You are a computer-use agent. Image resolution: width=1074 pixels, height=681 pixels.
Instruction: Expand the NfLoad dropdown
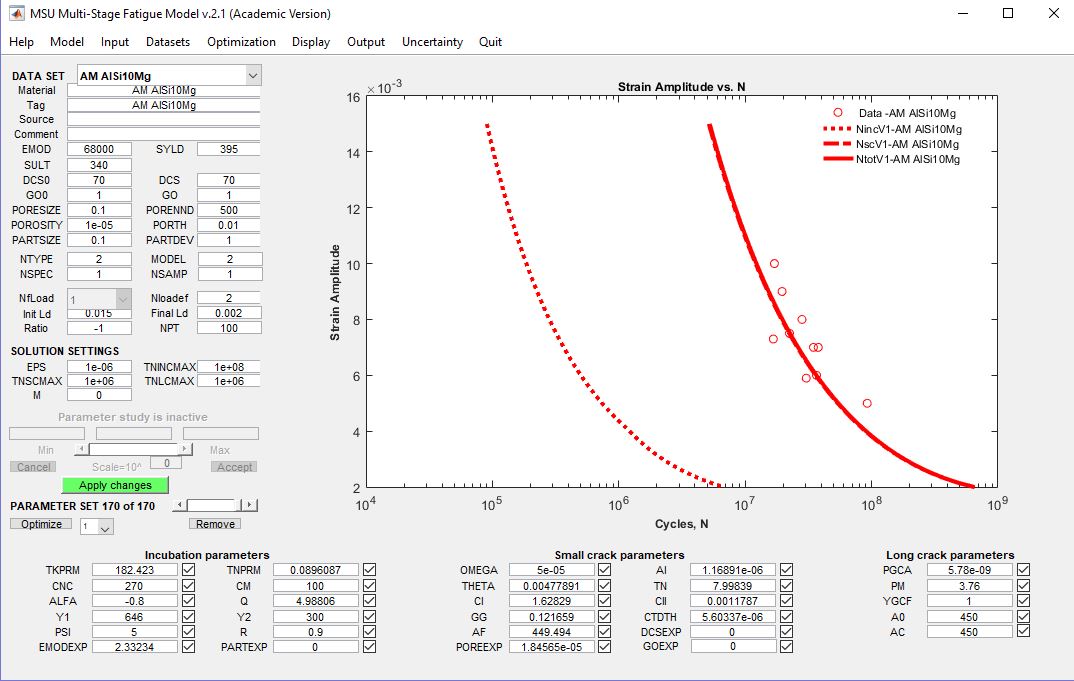point(122,298)
